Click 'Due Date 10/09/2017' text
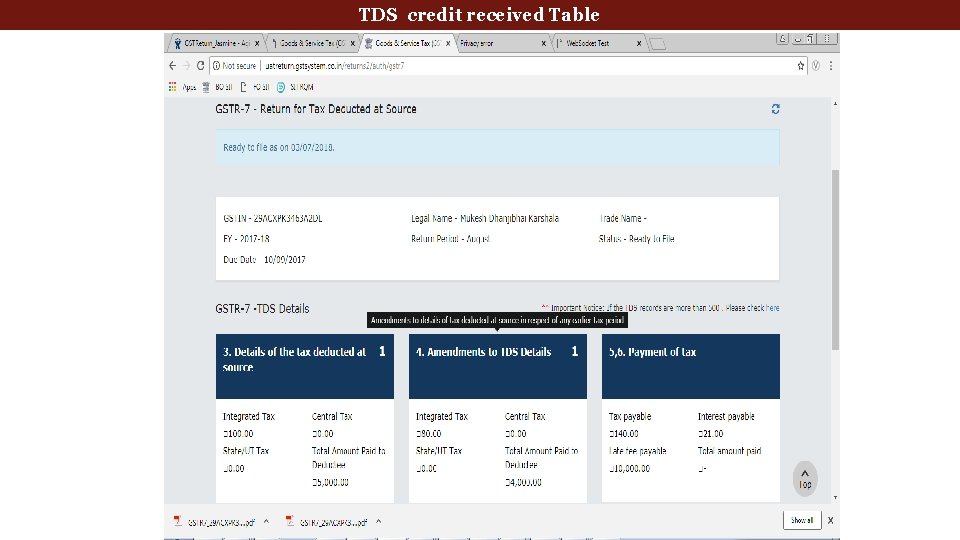Screen dimensions: 960x540 264,260
